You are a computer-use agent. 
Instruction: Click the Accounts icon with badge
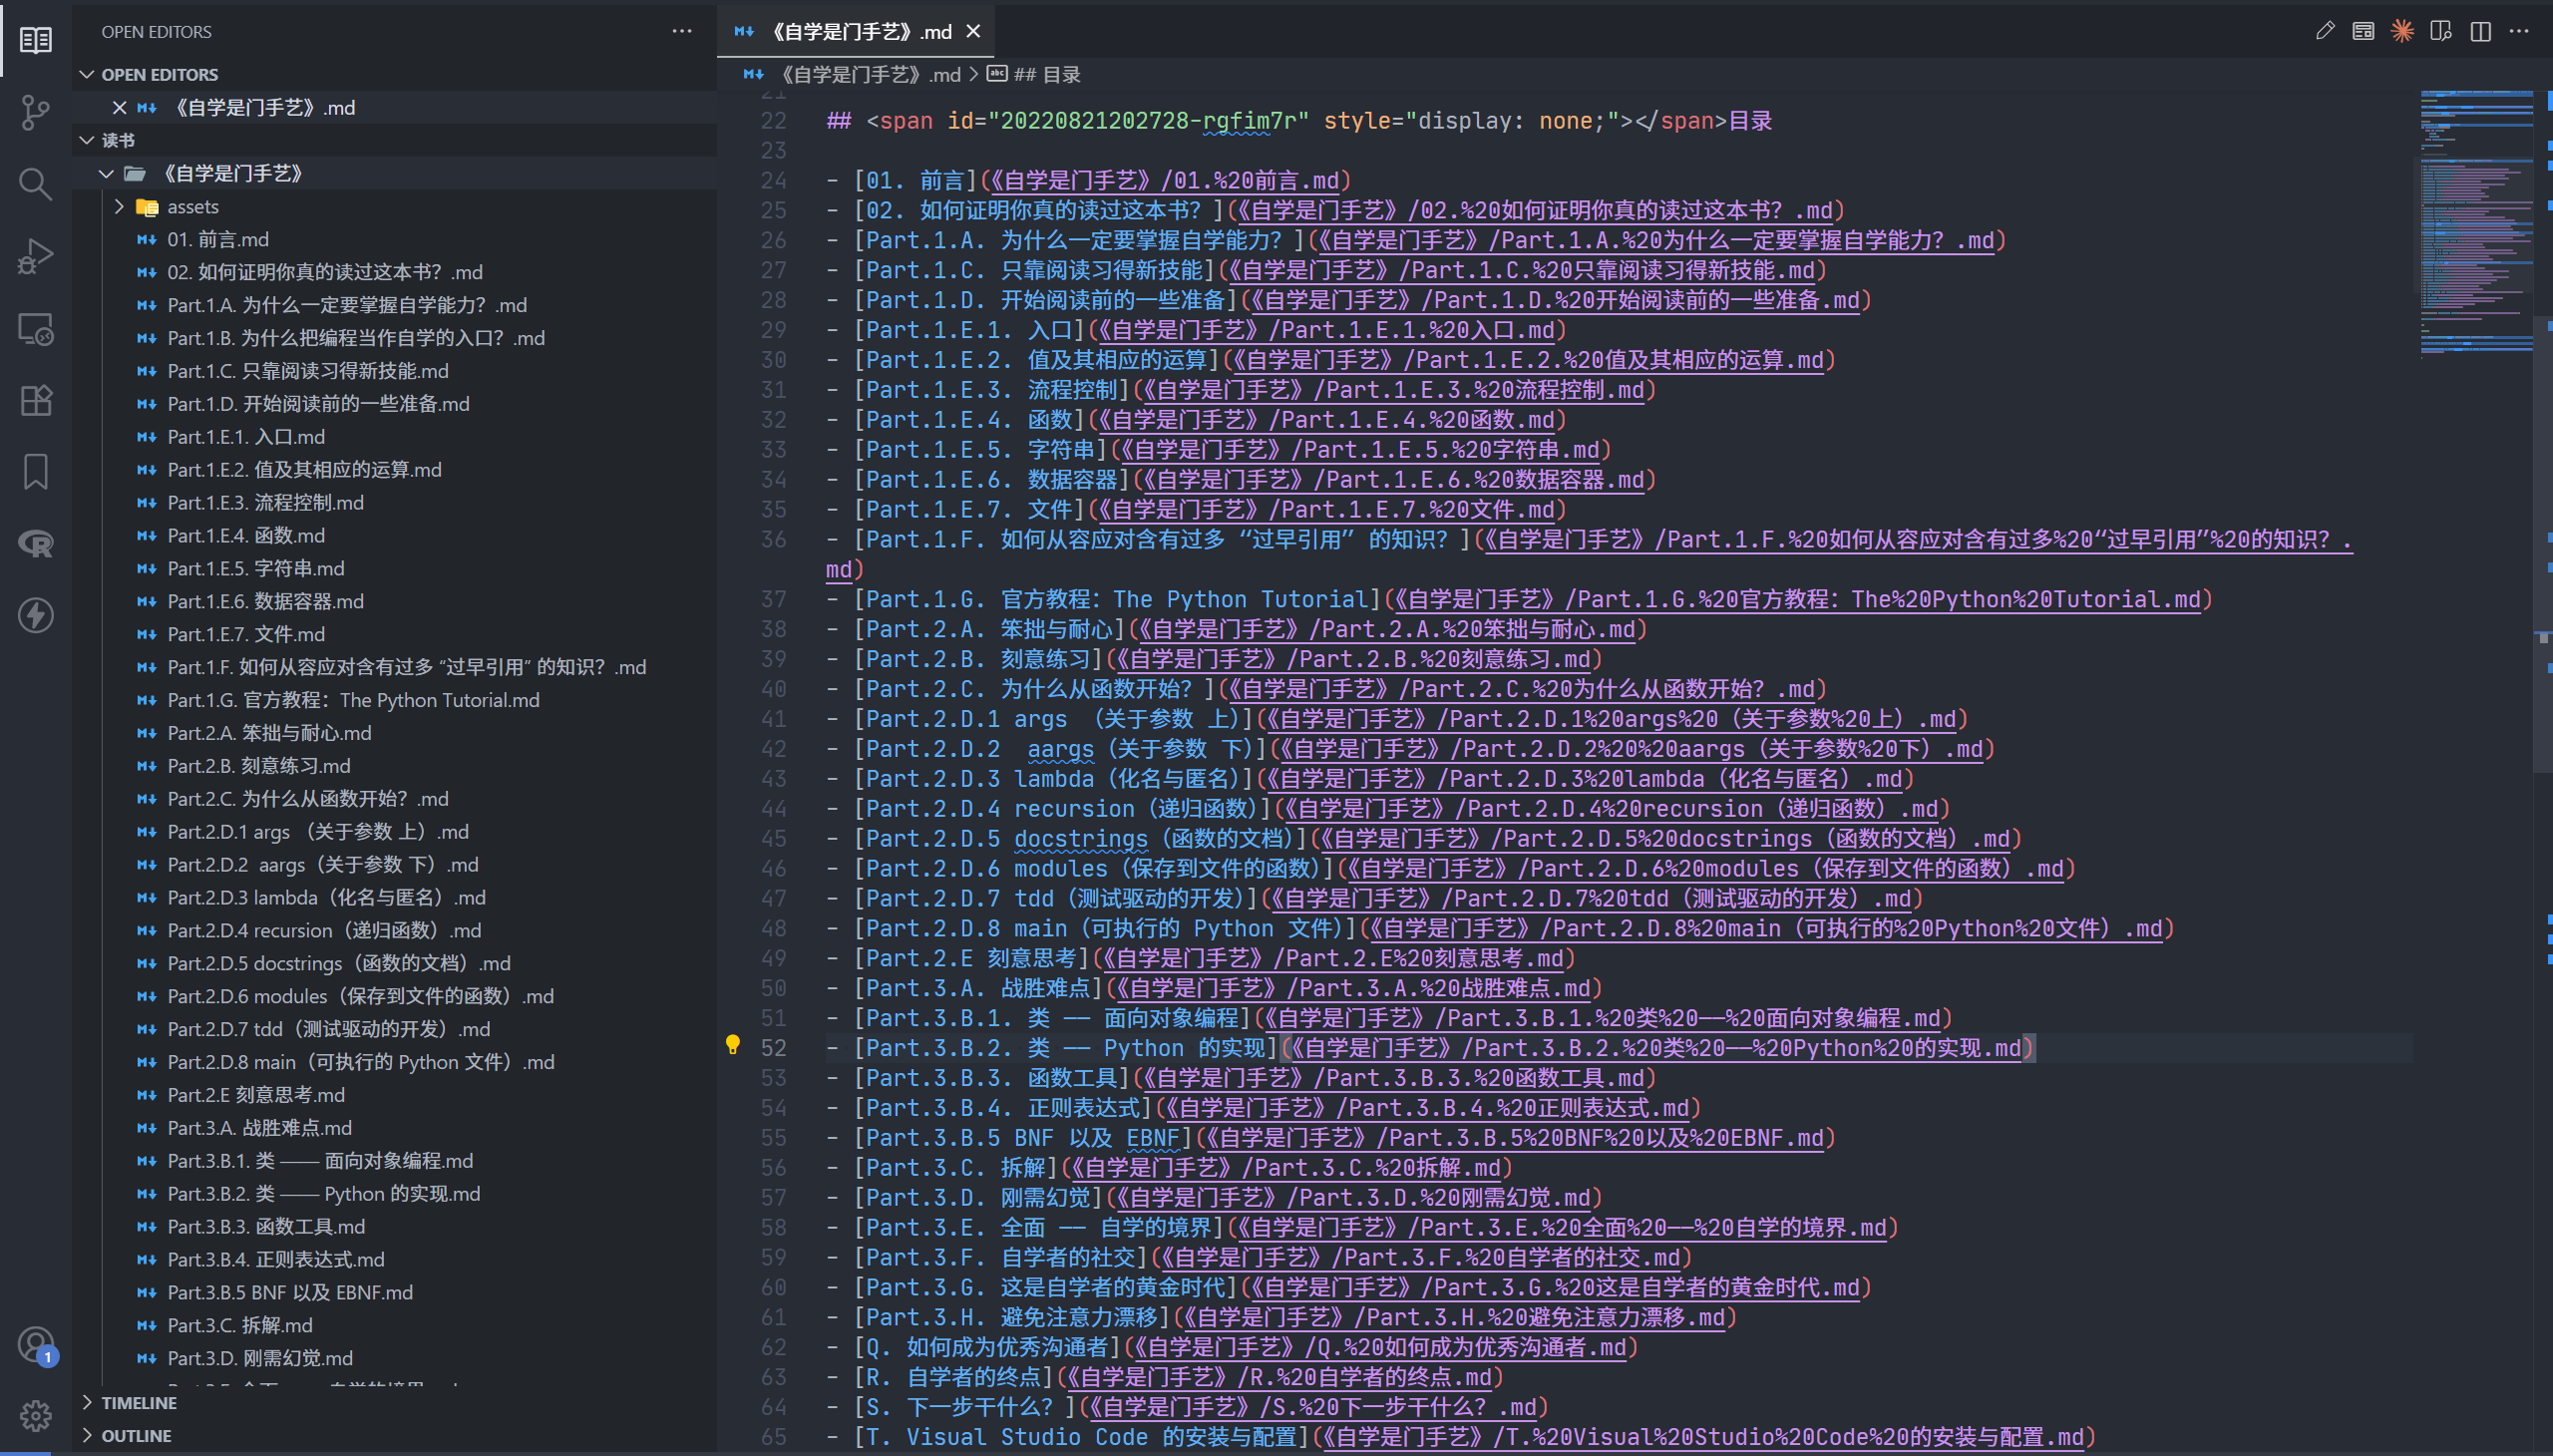pos(36,1345)
